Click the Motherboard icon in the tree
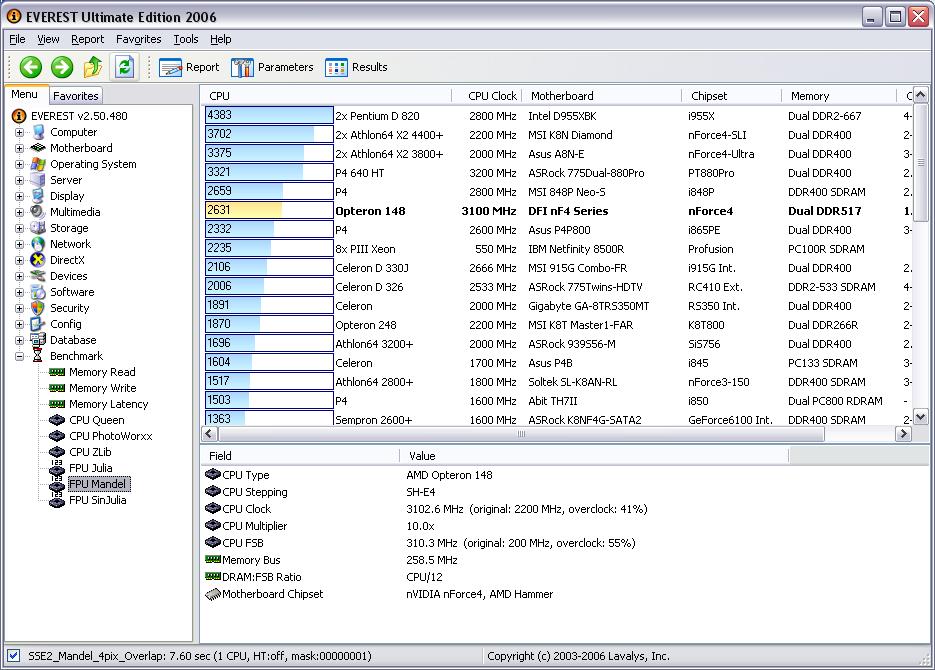 [38, 148]
